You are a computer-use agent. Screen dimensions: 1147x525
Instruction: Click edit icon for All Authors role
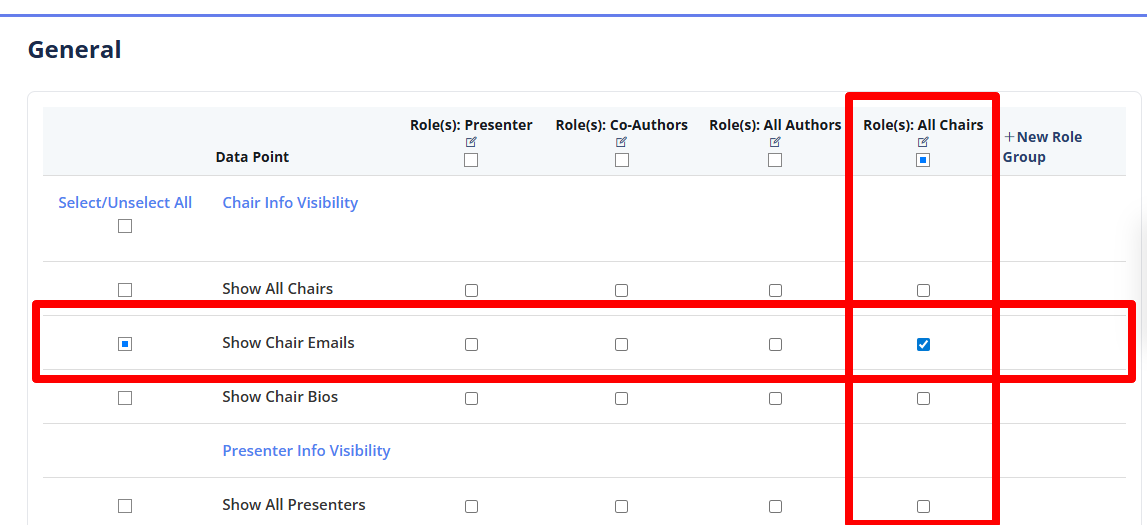[x=775, y=142]
